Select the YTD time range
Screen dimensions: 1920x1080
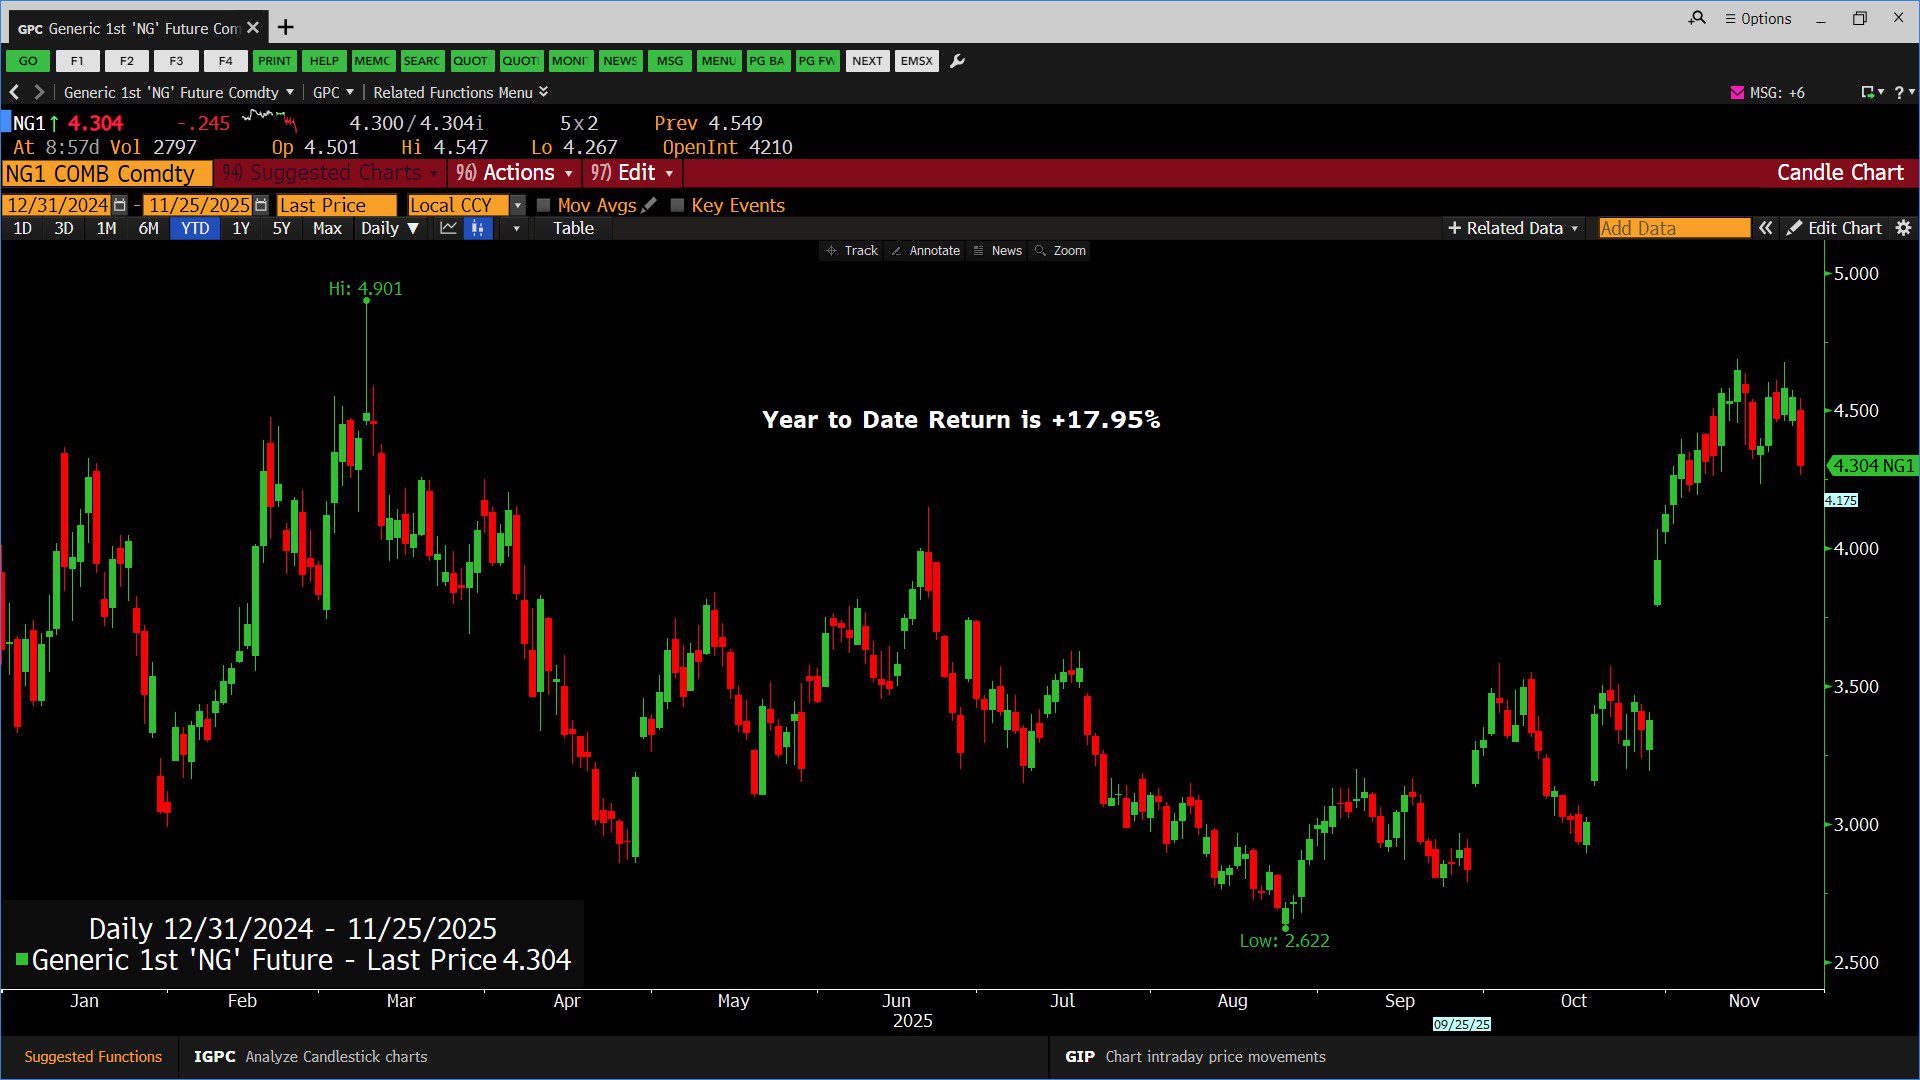pos(195,228)
